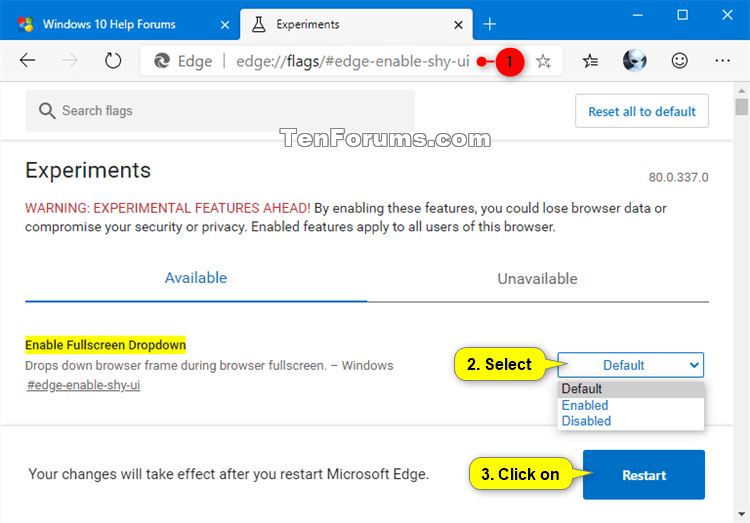Click the Experiments flask tab icon

point(259,24)
